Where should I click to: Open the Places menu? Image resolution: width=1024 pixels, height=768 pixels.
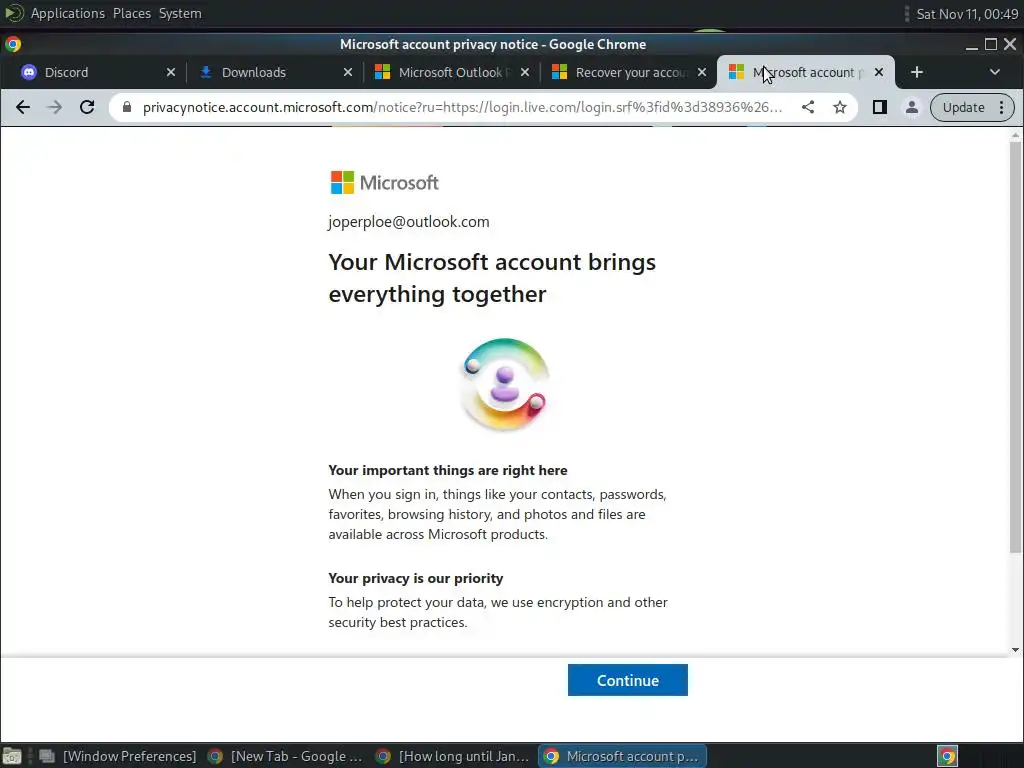(x=131, y=13)
